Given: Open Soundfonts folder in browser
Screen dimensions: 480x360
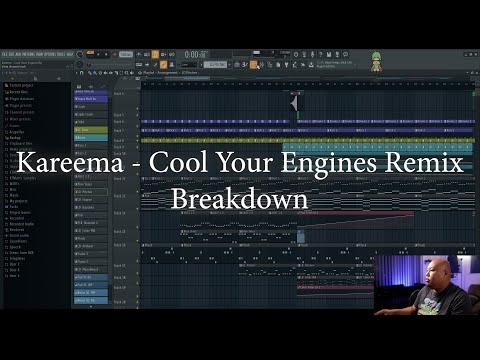Looking at the screenshot, I should click(x=16, y=241).
